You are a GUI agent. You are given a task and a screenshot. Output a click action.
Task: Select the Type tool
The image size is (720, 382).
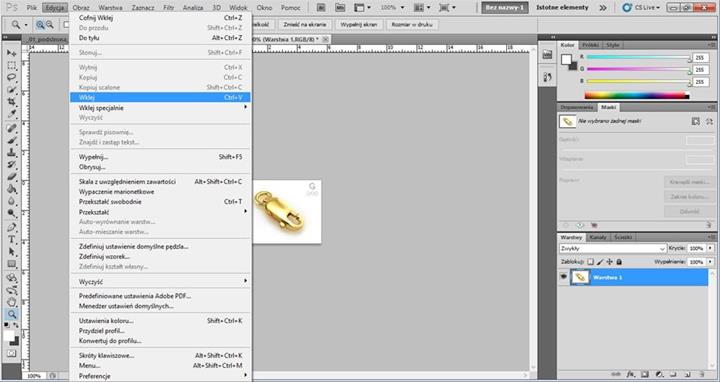(11, 239)
